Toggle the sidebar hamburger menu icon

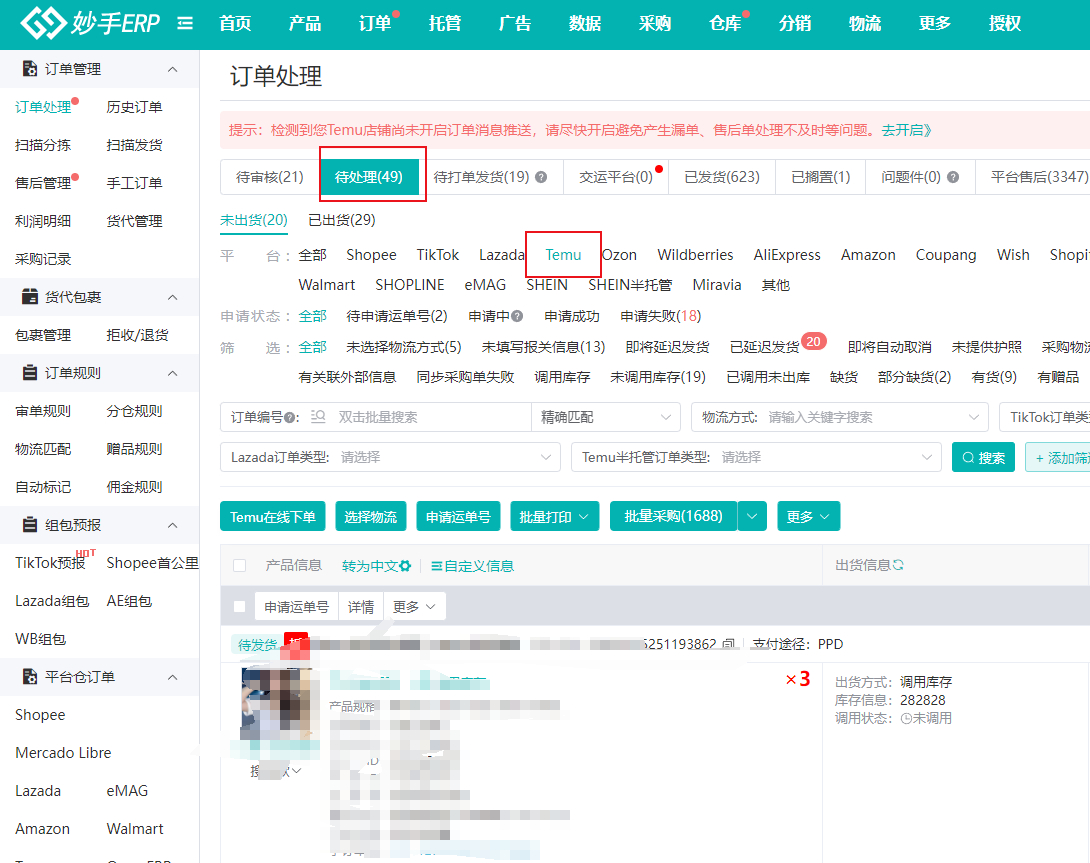click(185, 24)
